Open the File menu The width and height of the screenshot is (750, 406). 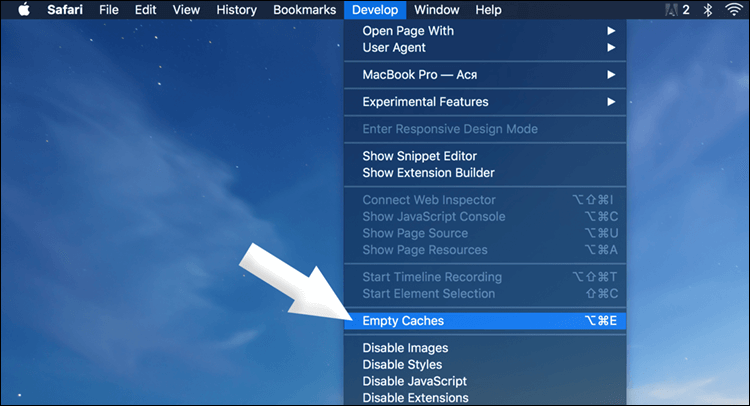coord(109,10)
